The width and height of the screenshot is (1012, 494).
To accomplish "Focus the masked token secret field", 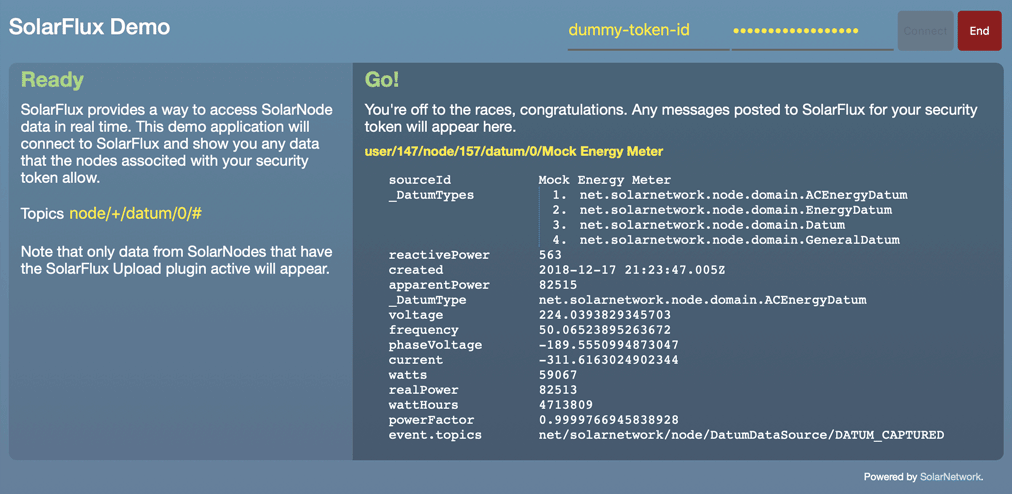I will click(x=813, y=31).
